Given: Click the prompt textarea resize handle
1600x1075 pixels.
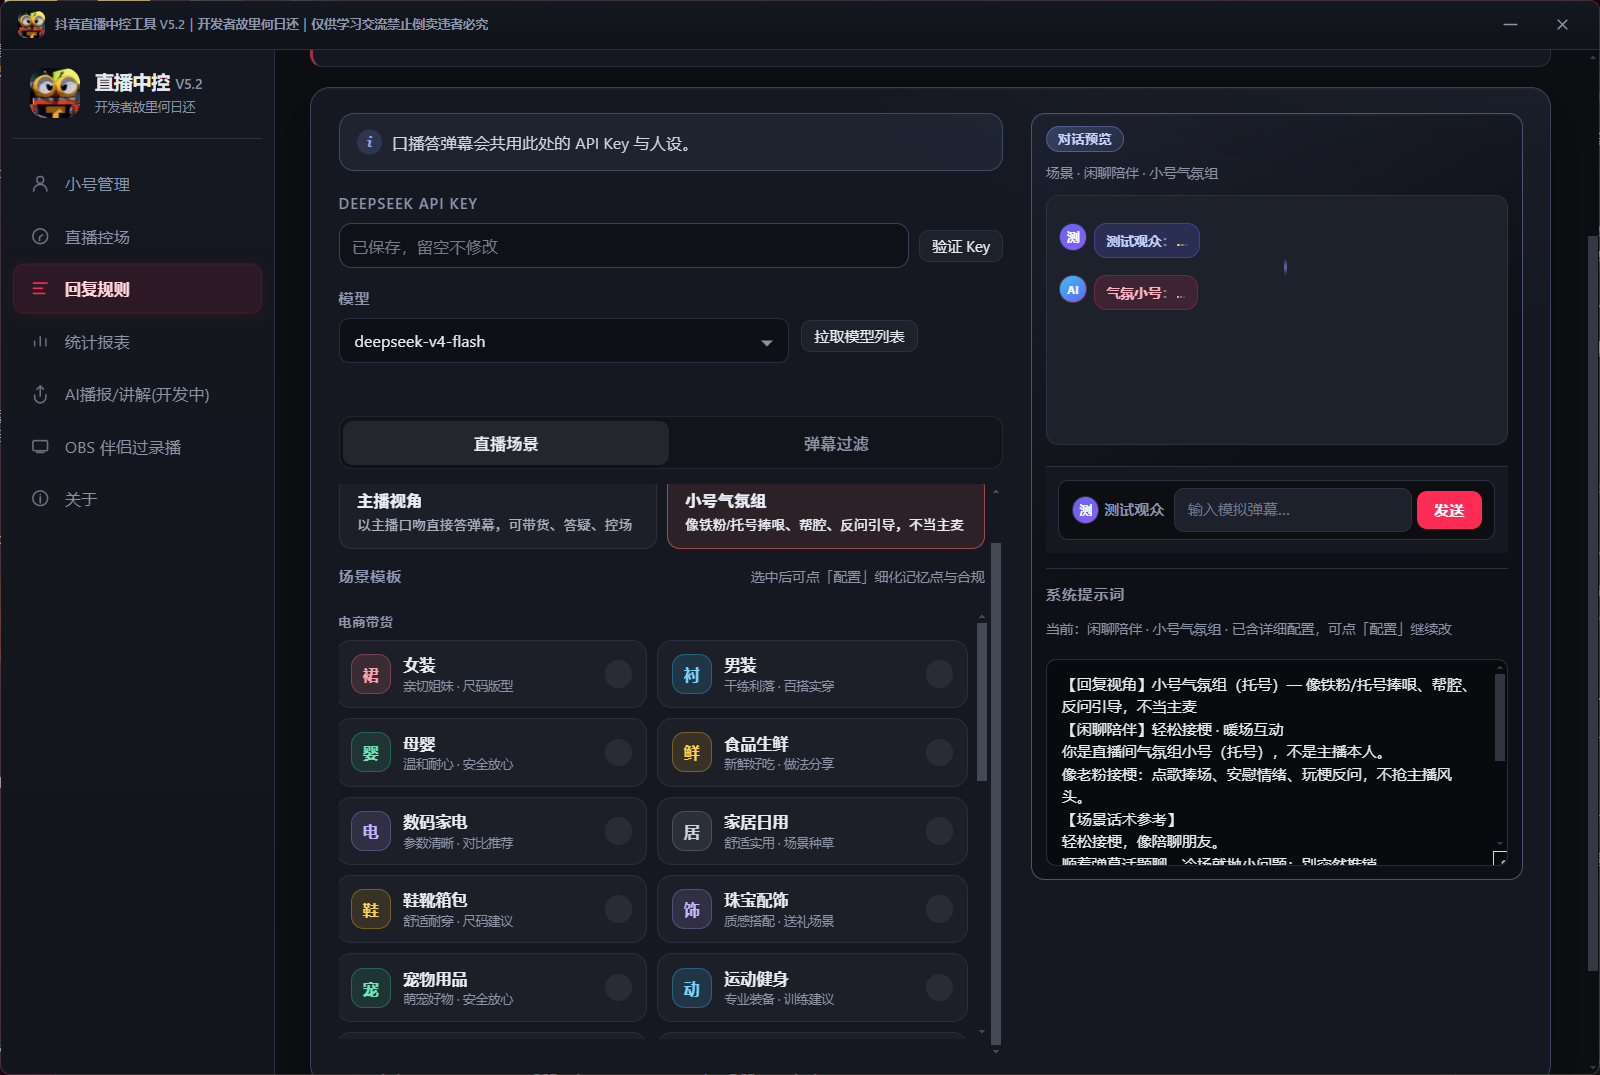Looking at the screenshot, I should point(1500,859).
